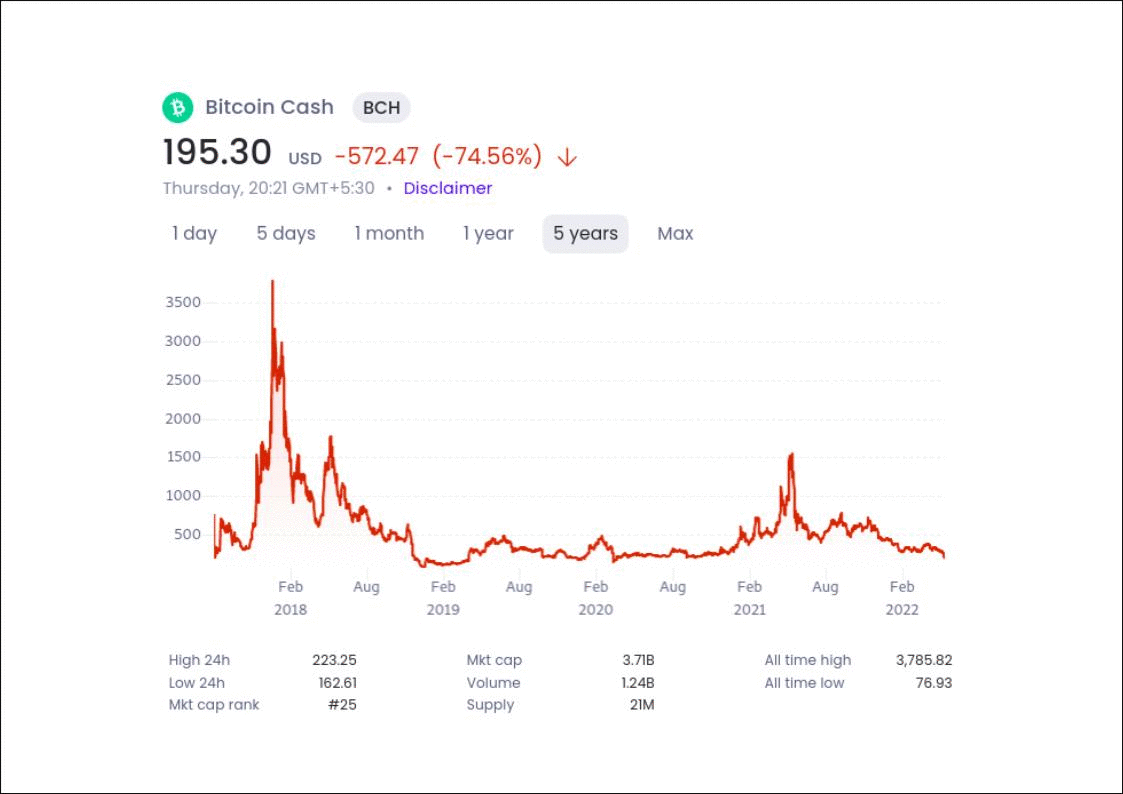Click the 2021 spike on the price chart

pos(791,455)
